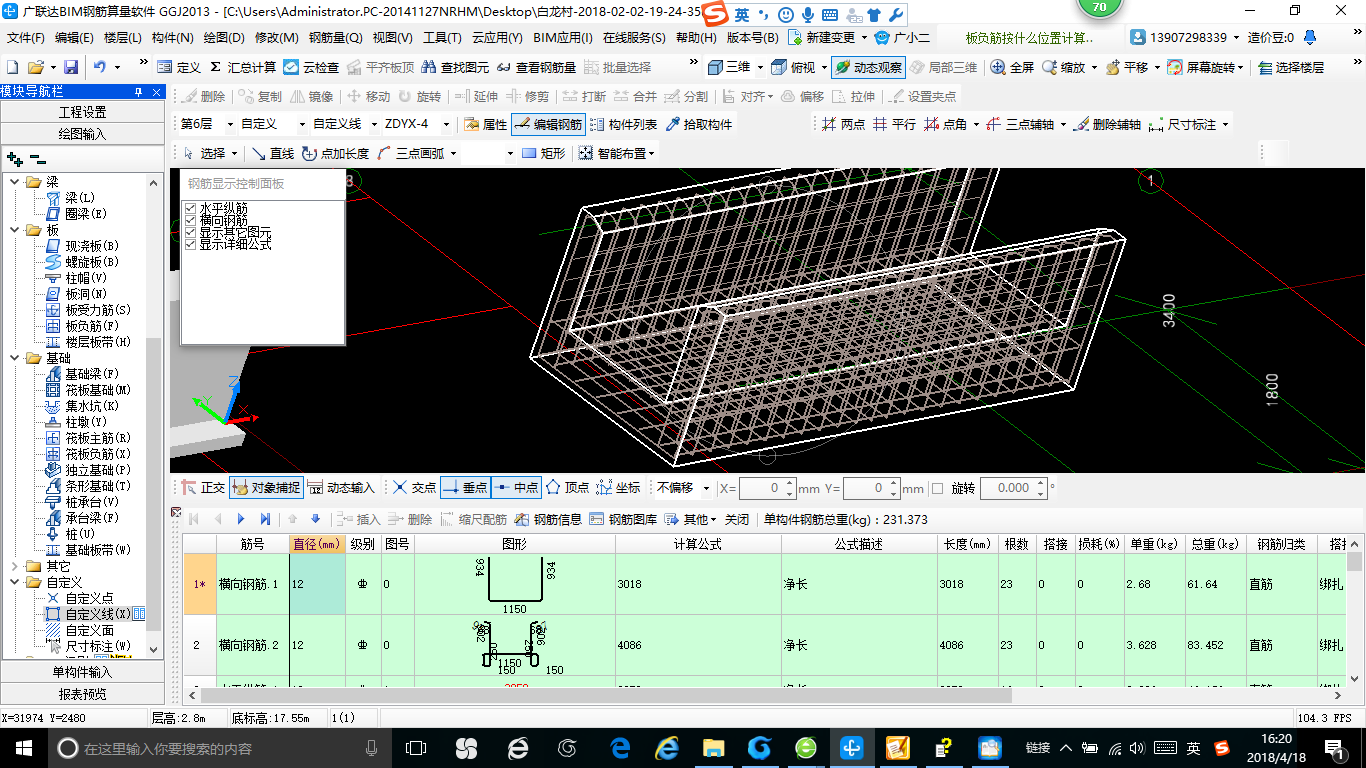Open the BIM应用(I) menu
Screen dimensions: 1366x768
pyautogui.click(x=563, y=38)
